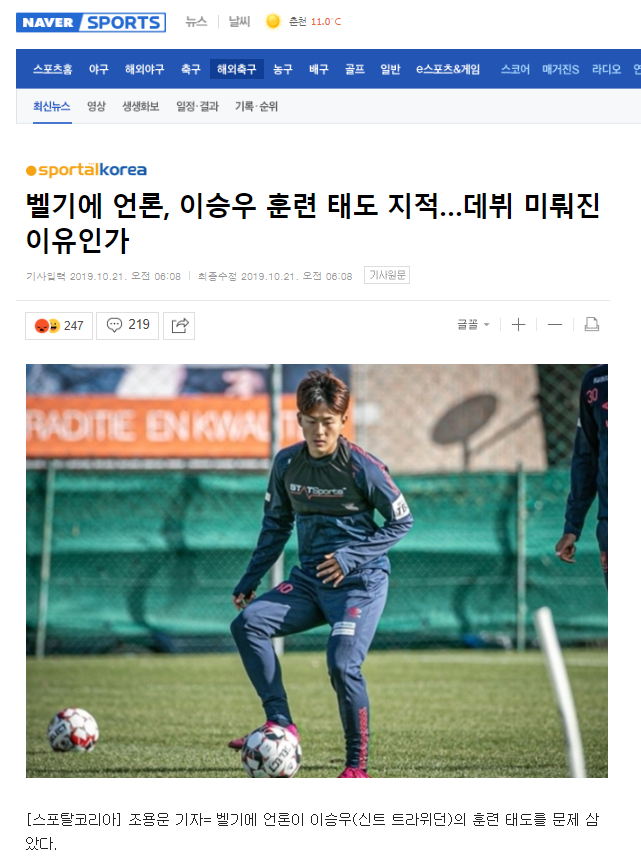The width and height of the screenshot is (641, 860).
Task: Switch to the 영상 tab
Action: 97,106
